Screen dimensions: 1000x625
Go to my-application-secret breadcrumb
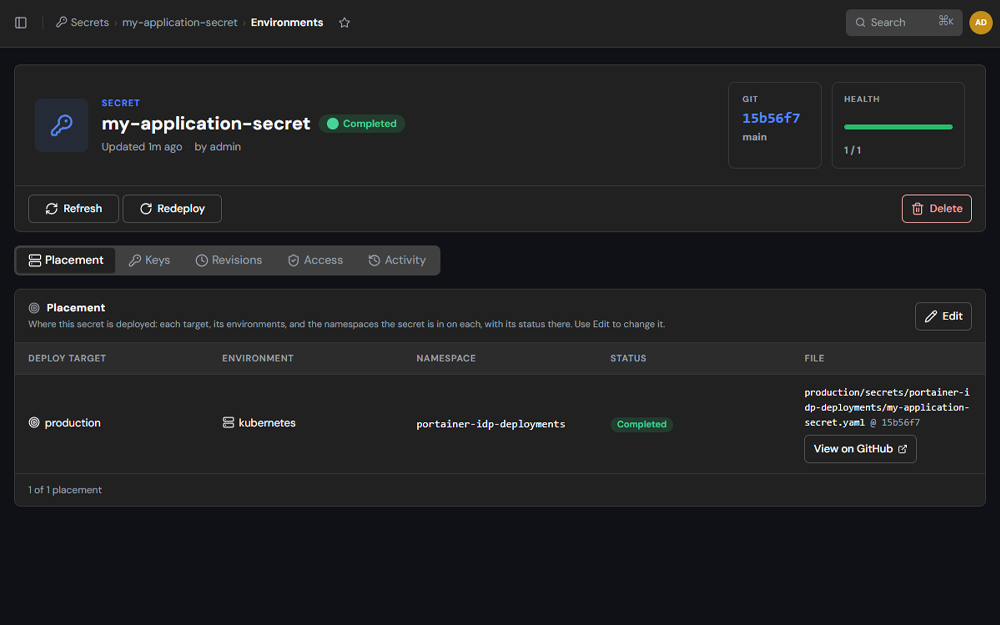pyautogui.click(x=180, y=22)
